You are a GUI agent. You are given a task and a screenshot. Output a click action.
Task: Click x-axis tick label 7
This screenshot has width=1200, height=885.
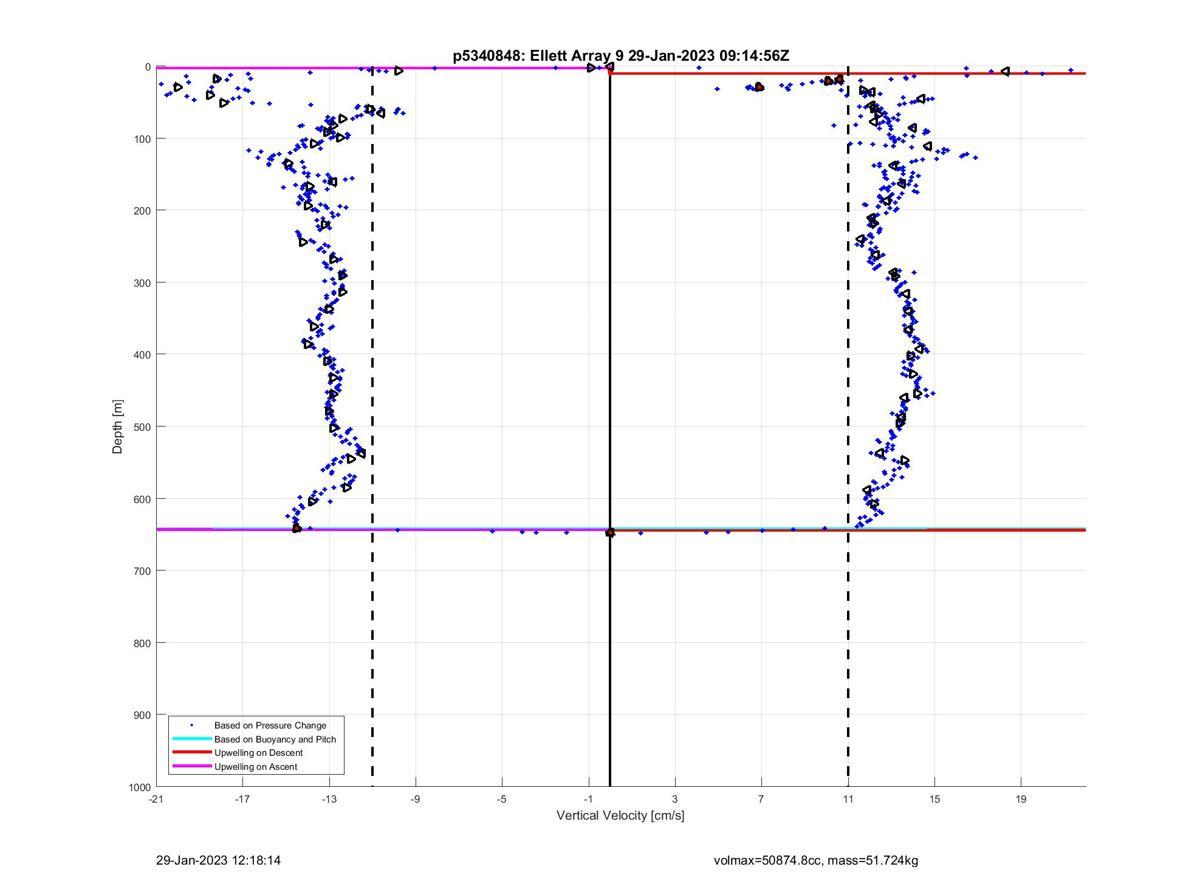(761, 798)
